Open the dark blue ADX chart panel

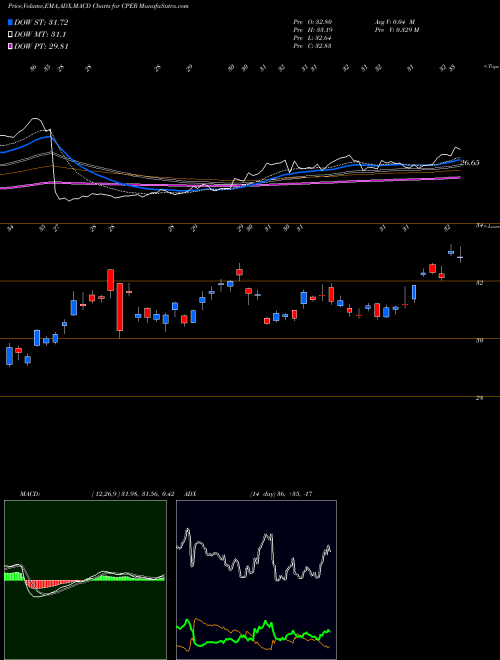coord(256,580)
